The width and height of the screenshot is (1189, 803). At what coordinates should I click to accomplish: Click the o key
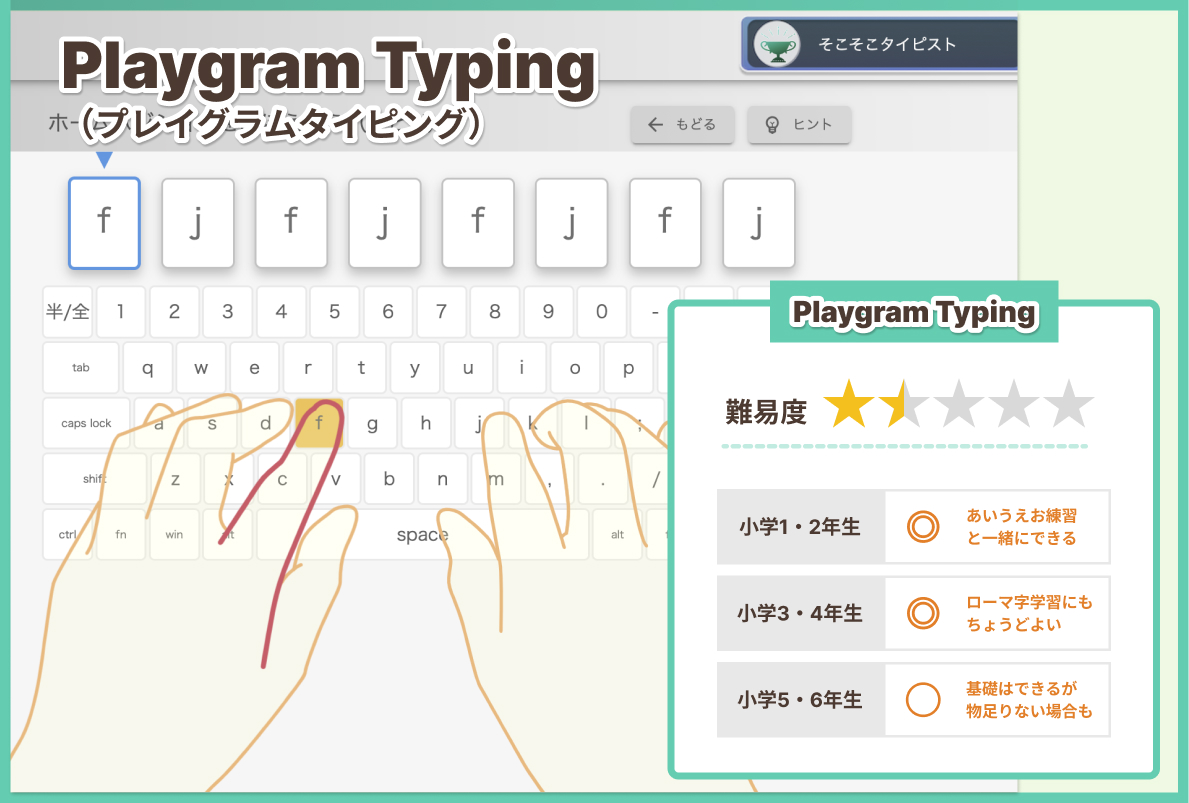[576, 368]
